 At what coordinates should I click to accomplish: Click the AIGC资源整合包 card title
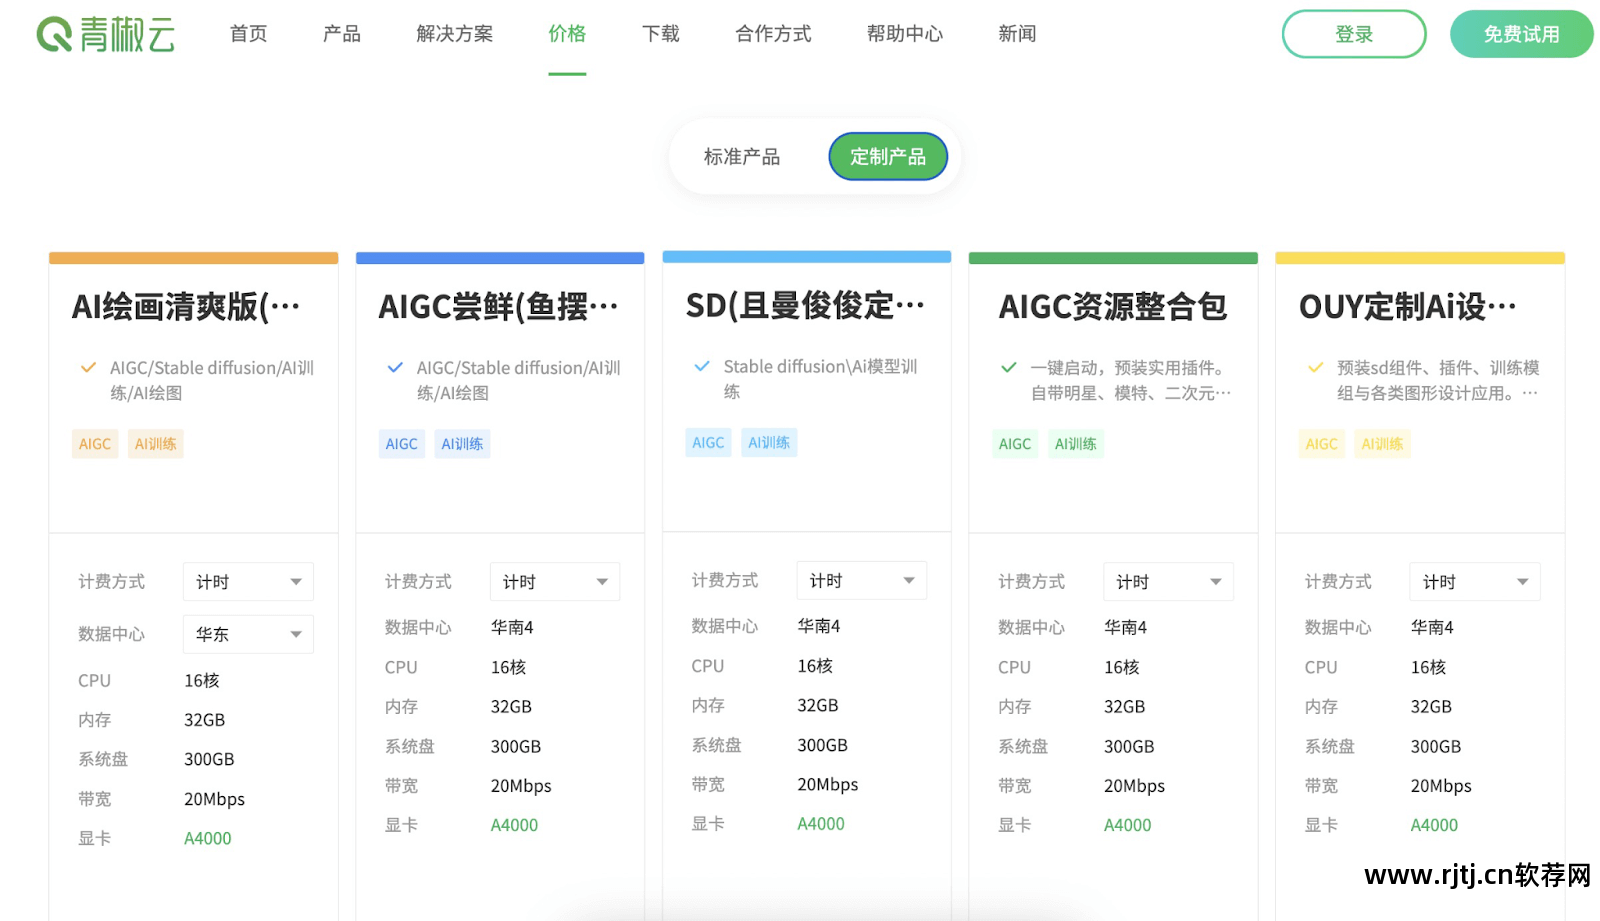(1113, 307)
